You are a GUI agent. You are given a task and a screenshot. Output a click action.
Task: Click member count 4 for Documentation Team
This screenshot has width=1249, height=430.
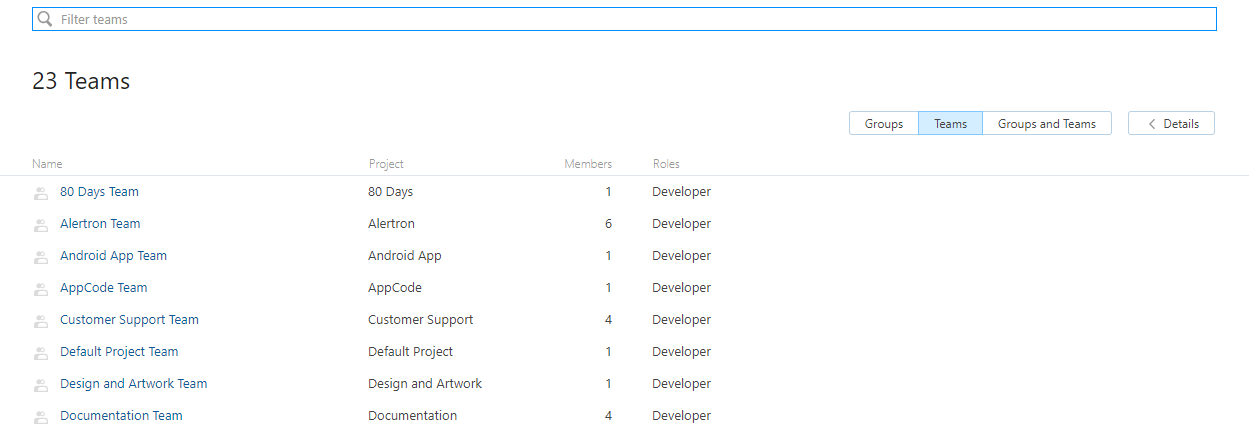click(608, 416)
